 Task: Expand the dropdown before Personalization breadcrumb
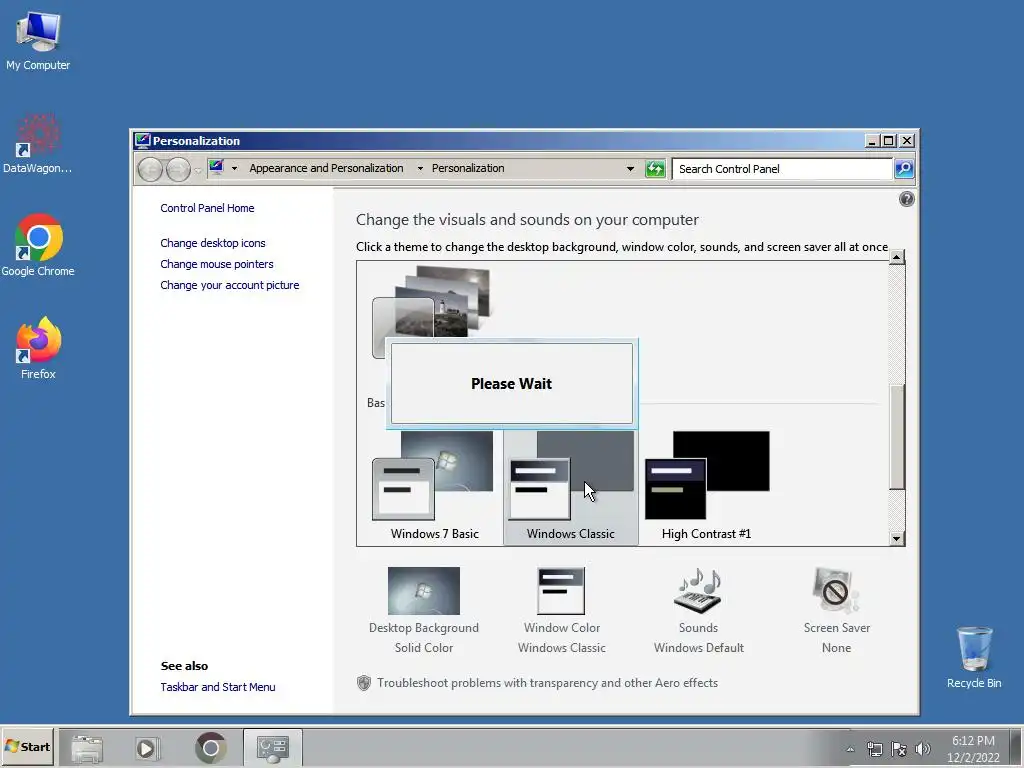point(420,168)
